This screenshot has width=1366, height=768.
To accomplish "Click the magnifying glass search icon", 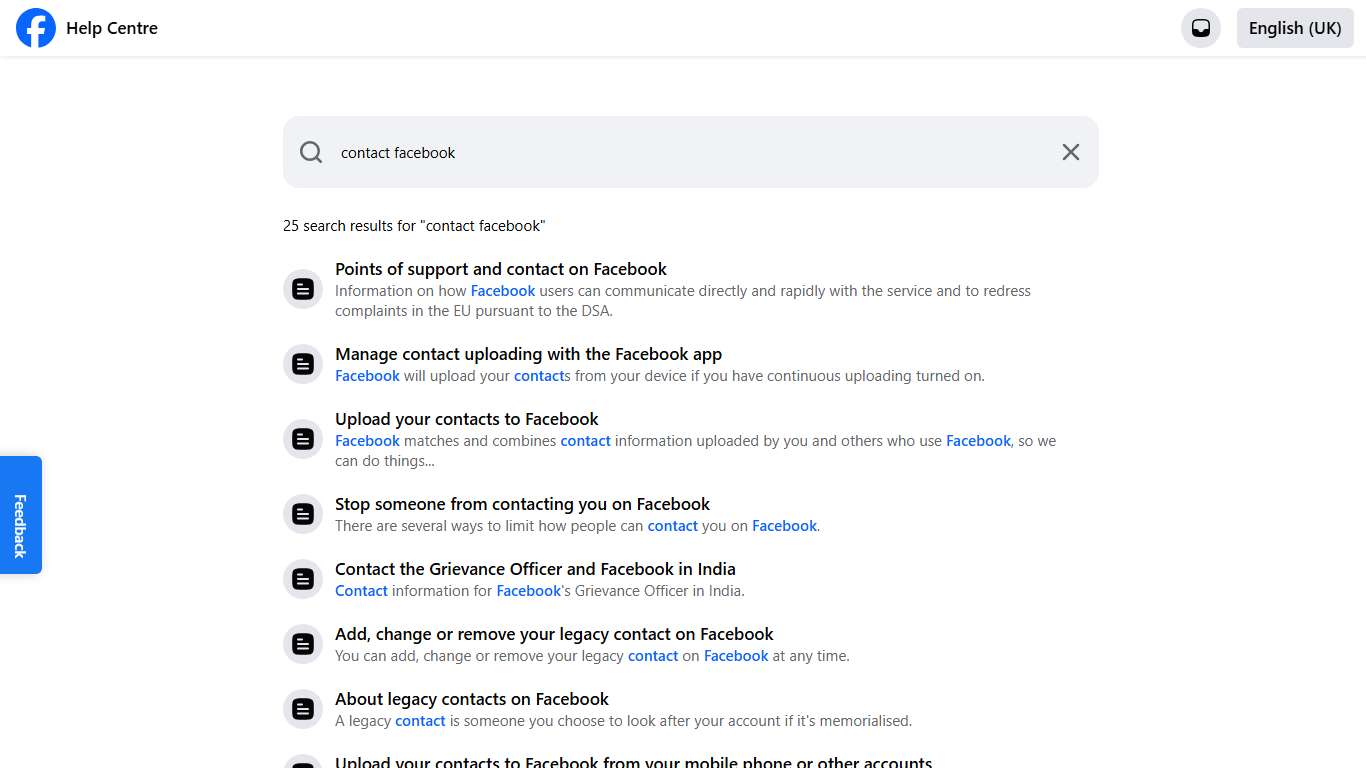I will click(311, 152).
